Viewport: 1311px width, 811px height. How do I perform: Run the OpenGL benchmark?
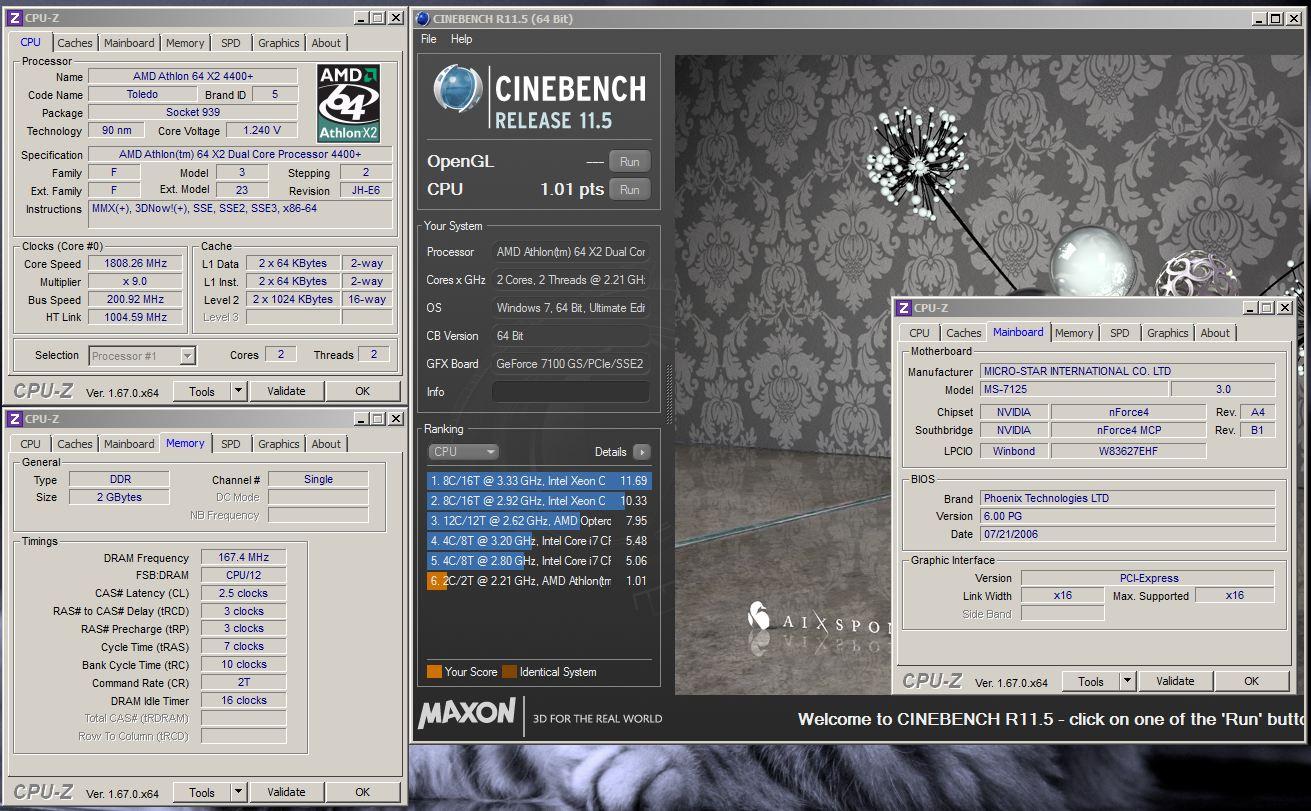(x=630, y=161)
